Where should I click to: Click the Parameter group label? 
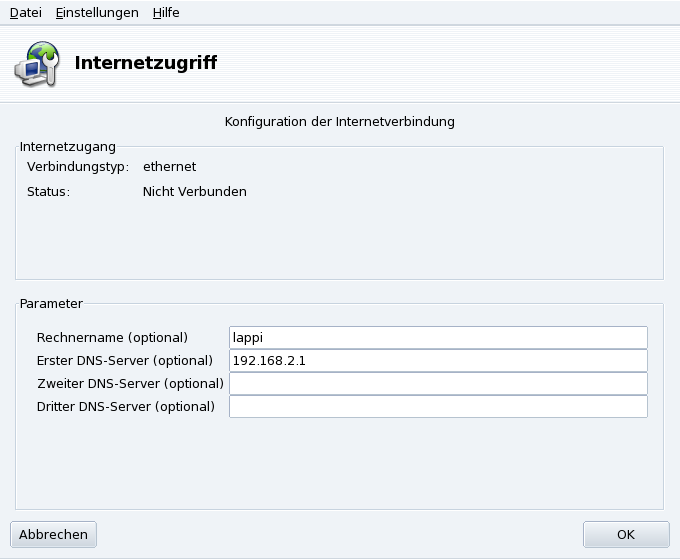tap(50, 302)
